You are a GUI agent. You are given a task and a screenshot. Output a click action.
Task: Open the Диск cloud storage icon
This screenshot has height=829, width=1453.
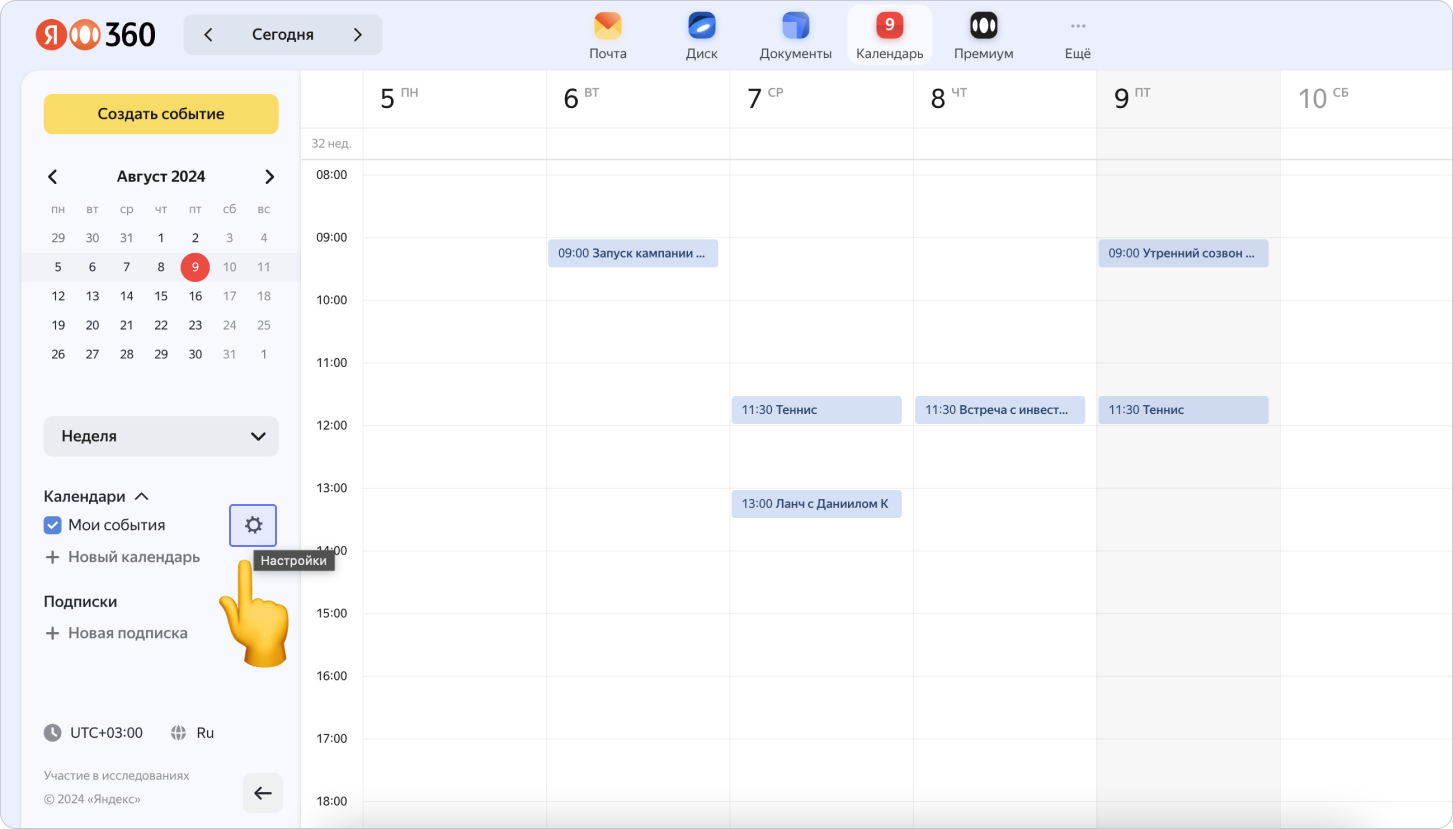[x=701, y=27]
